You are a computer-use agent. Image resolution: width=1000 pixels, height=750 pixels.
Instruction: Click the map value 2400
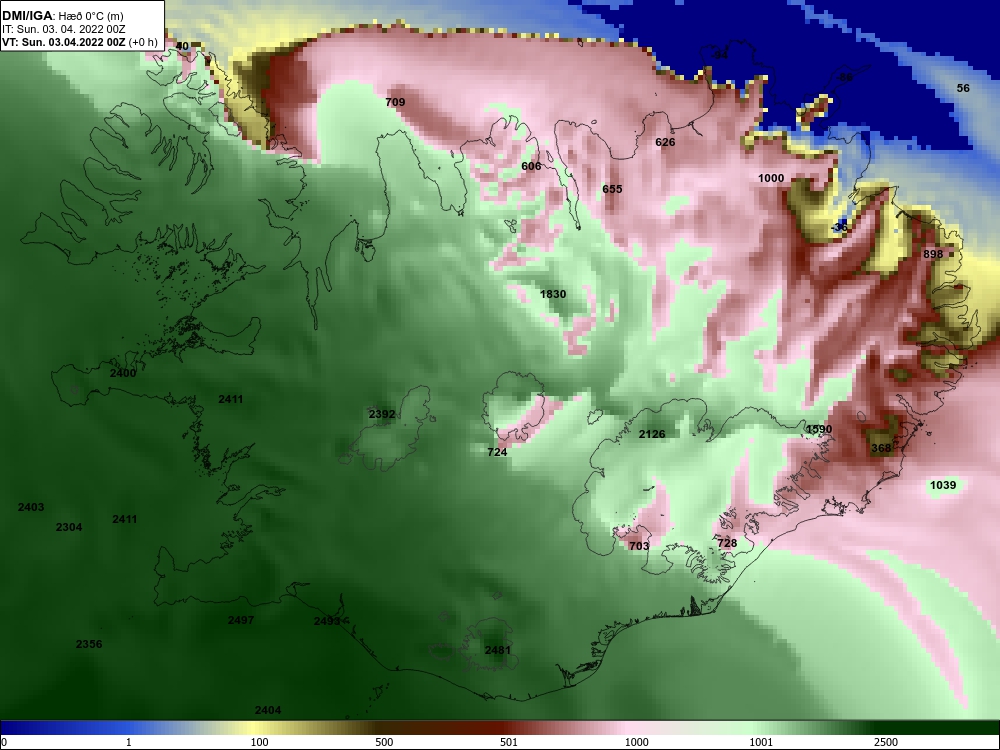(123, 374)
